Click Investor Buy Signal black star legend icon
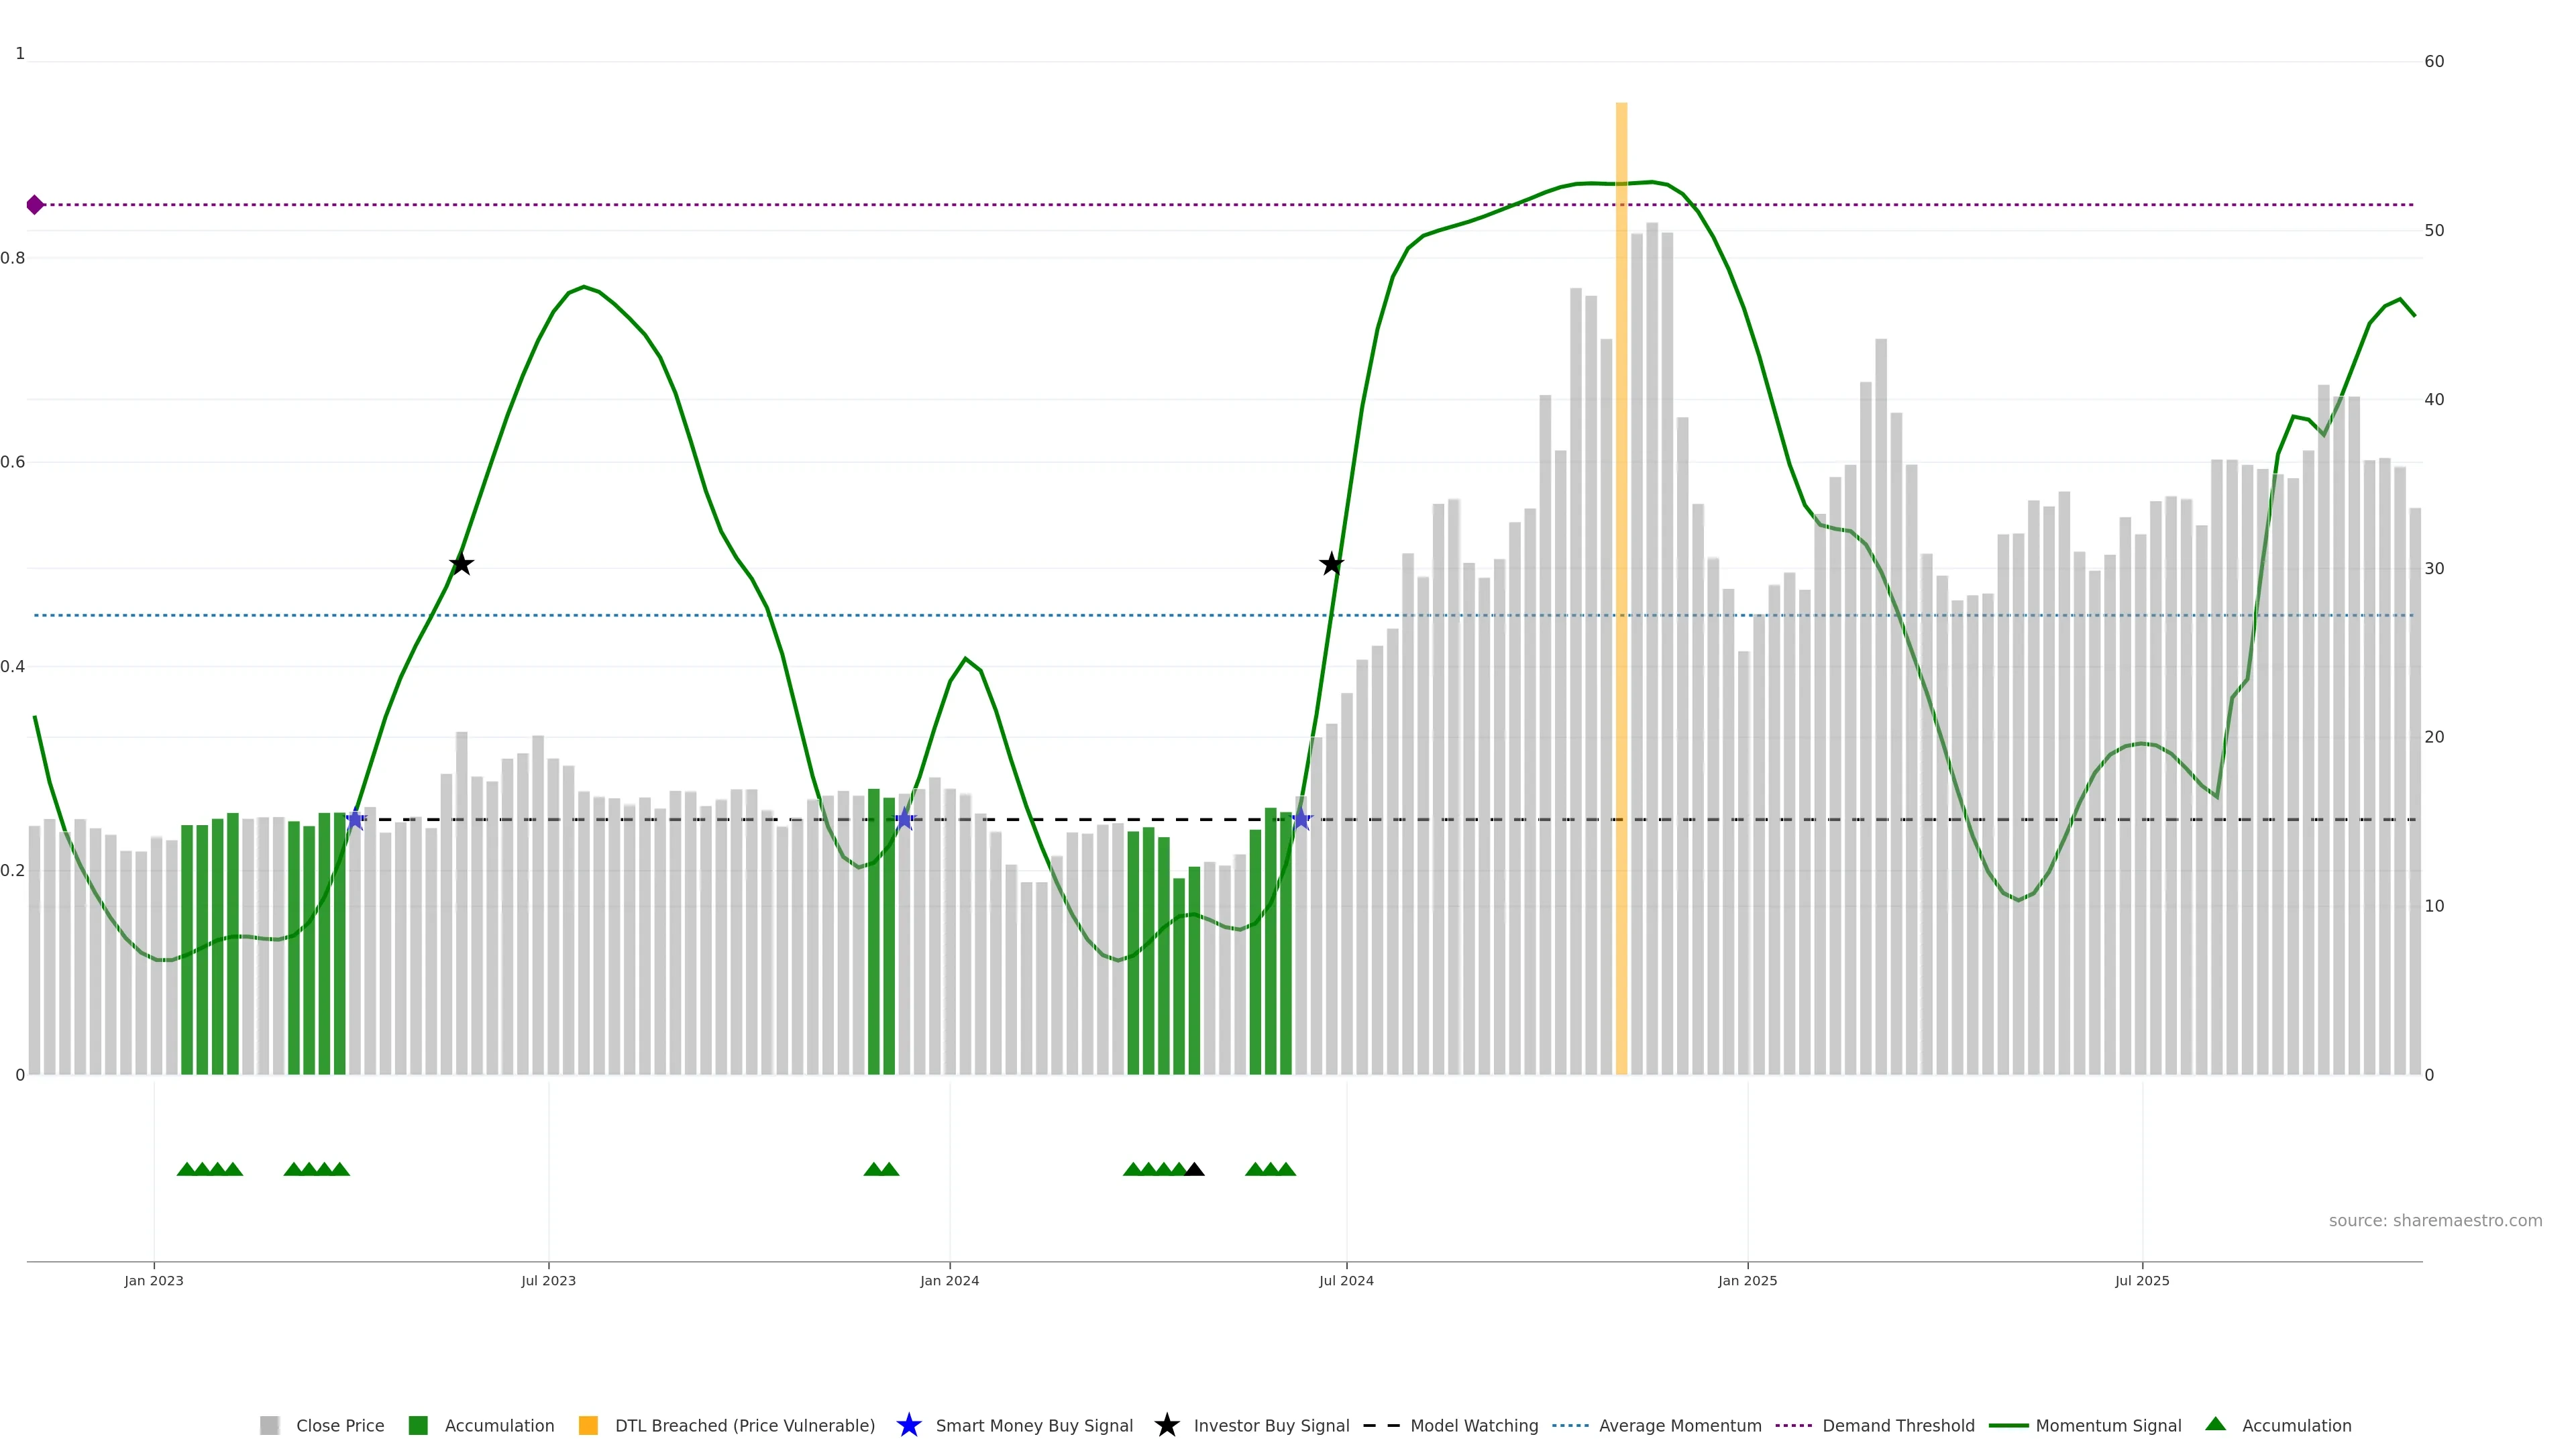Screen dimensions: 2576x1449 (1167, 1425)
